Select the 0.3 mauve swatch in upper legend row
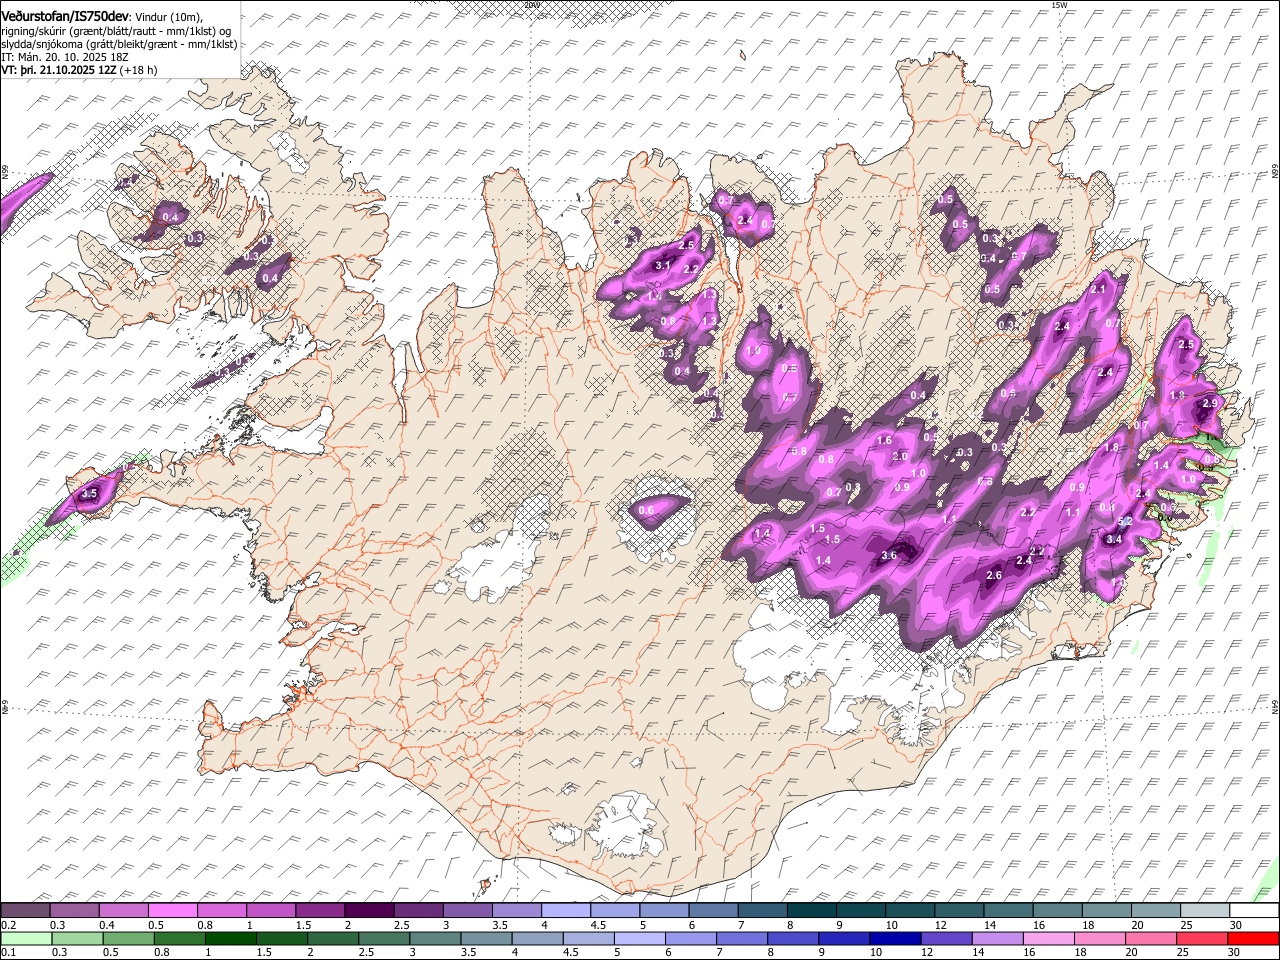This screenshot has width=1280, height=960. (x=74, y=911)
